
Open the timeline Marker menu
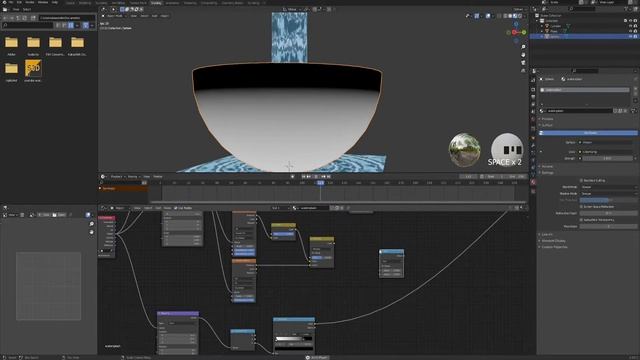click(x=158, y=177)
